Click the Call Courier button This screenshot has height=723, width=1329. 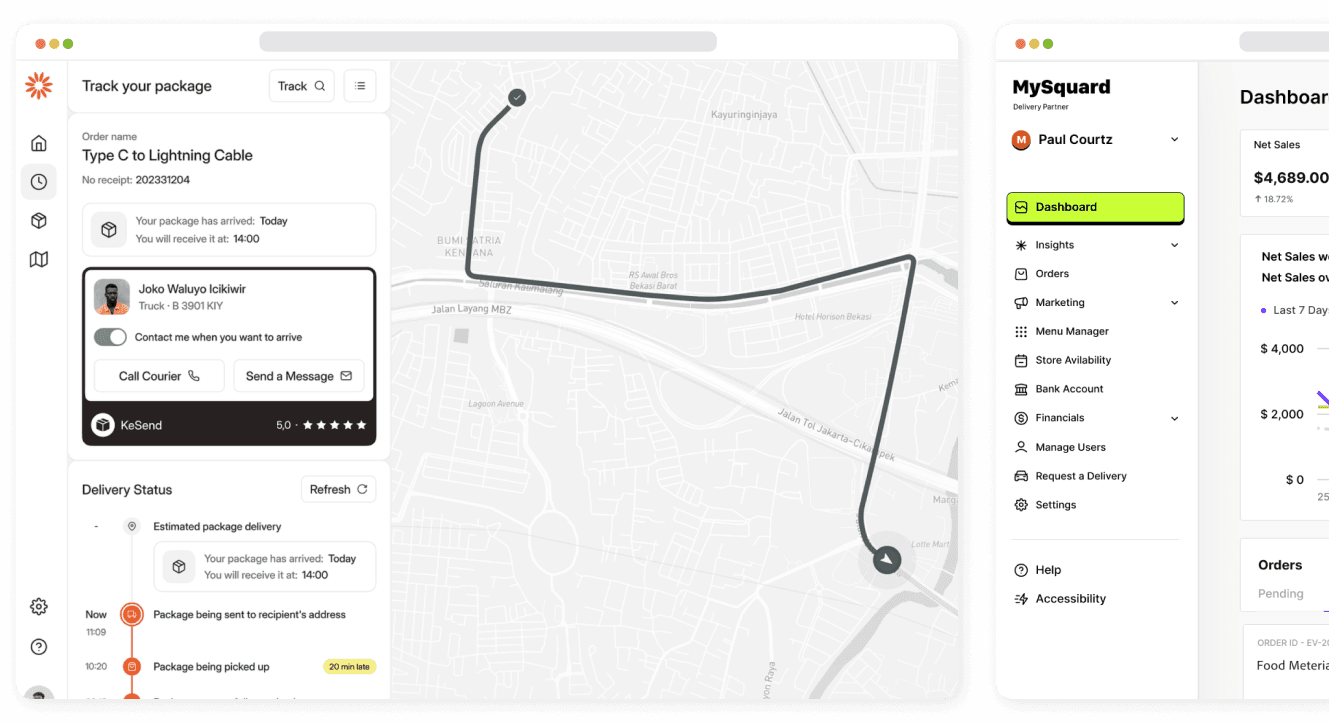pyautogui.click(x=159, y=376)
